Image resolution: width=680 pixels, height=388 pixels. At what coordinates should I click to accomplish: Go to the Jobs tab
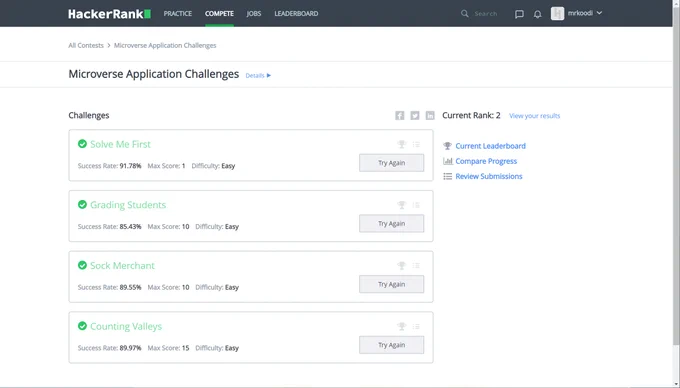(254, 13)
